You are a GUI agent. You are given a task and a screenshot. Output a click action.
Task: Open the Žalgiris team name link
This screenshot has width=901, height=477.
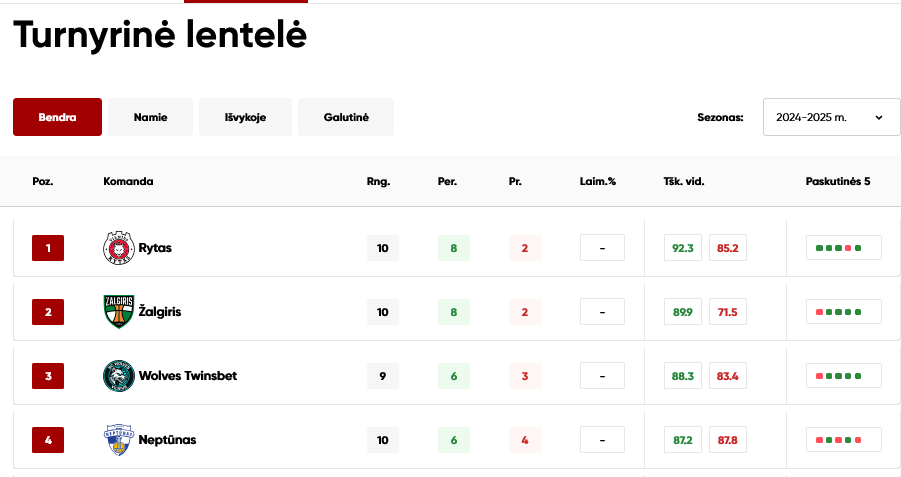pos(160,311)
